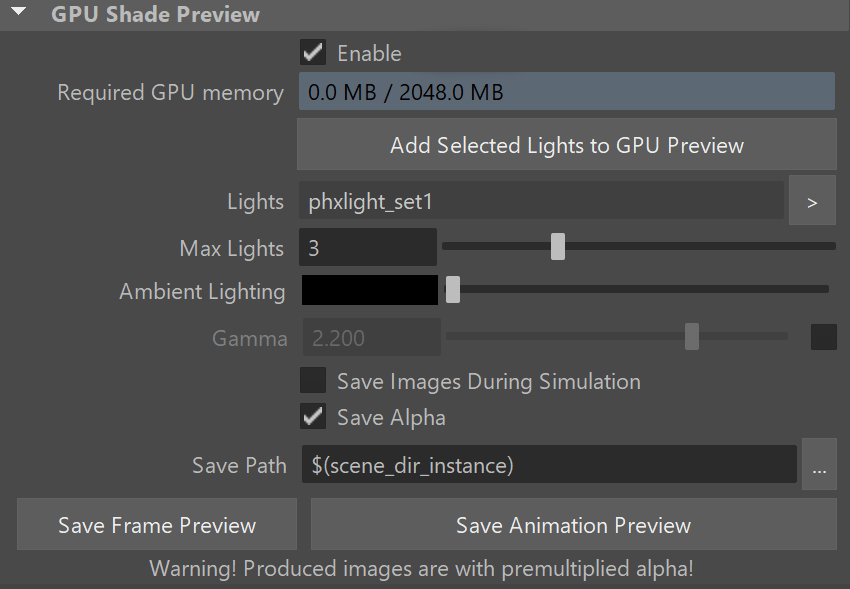
Task: Click the Save Animation Preview button
Action: pos(574,525)
